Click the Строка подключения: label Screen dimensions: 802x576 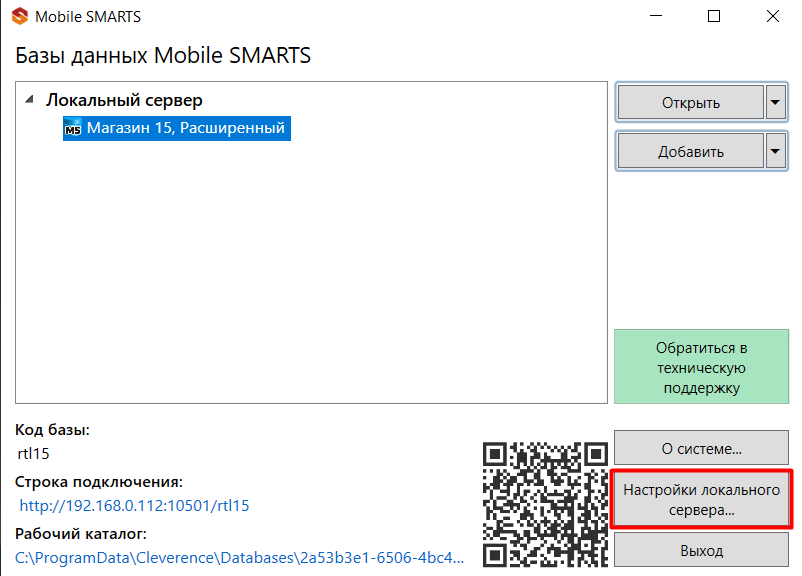(x=99, y=482)
